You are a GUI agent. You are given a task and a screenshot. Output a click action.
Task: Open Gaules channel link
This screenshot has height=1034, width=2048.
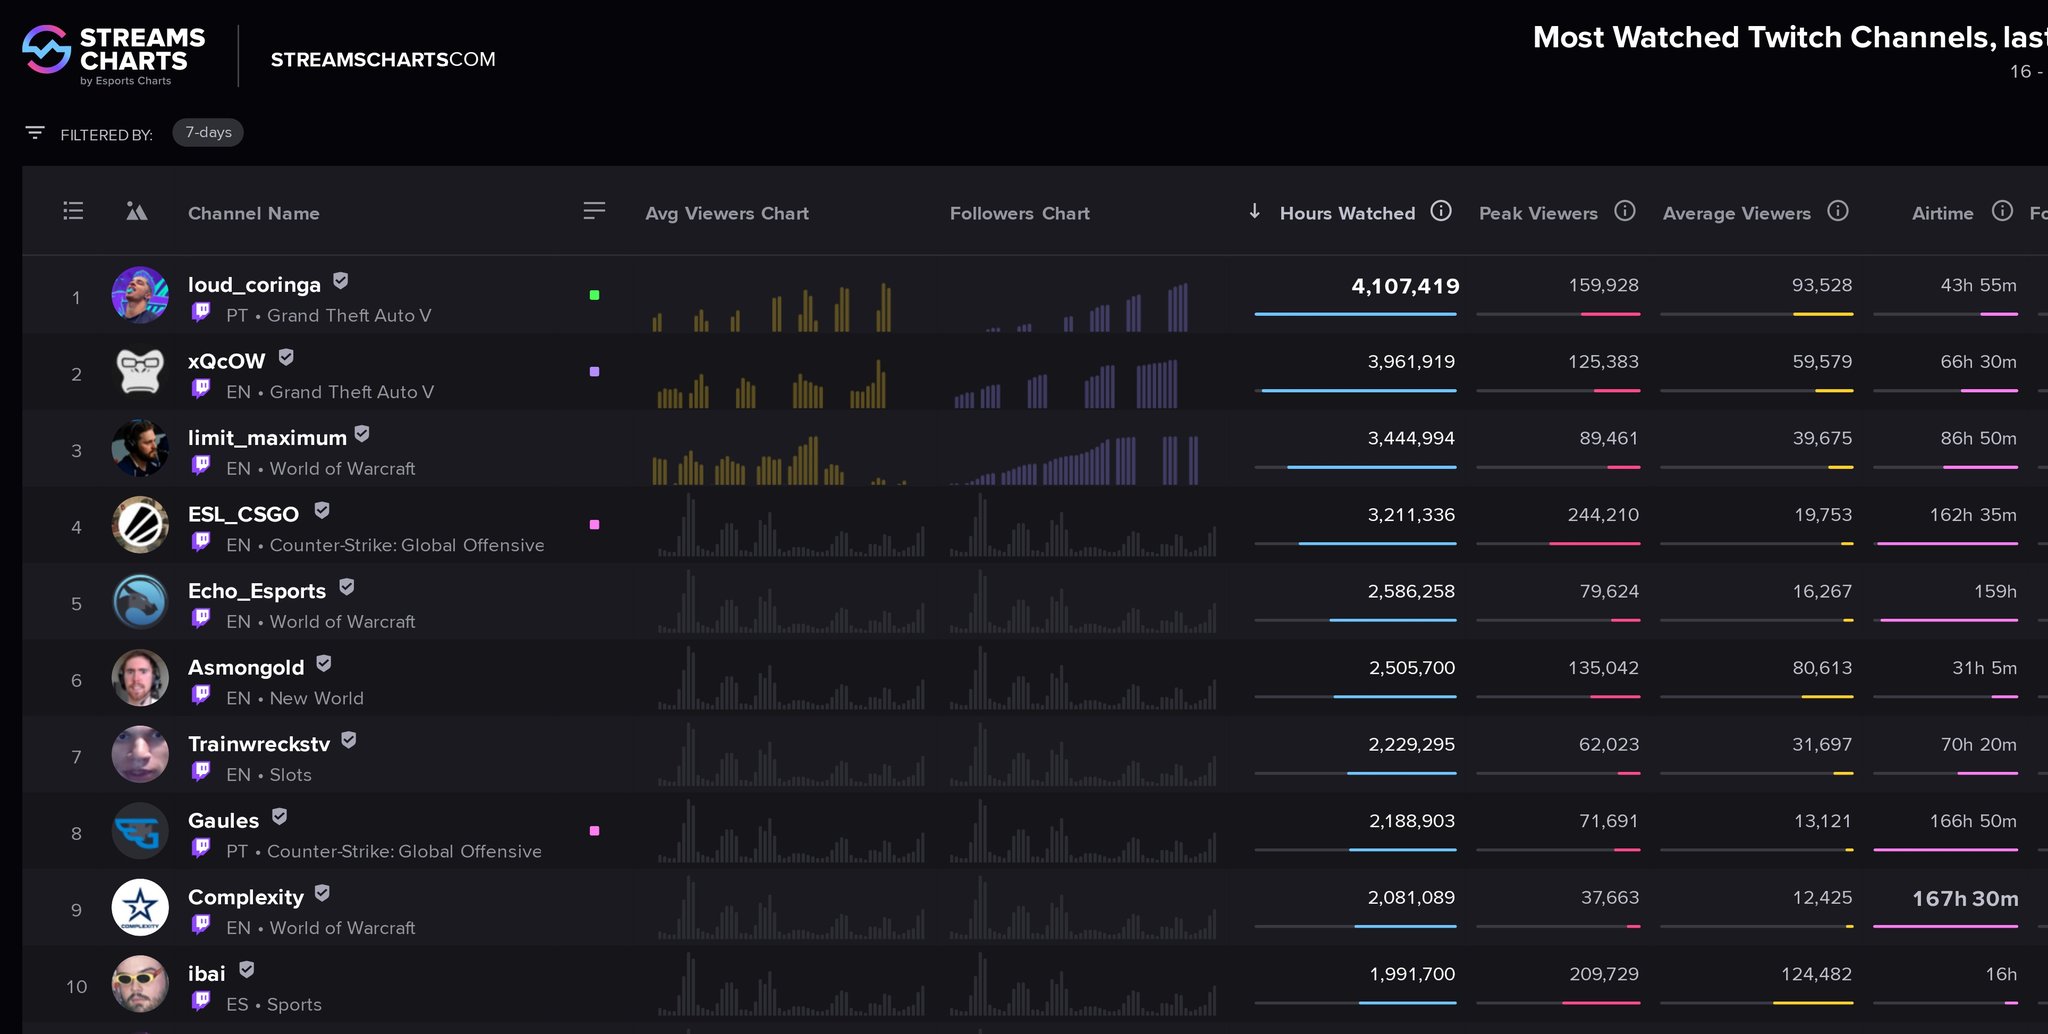[x=224, y=820]
